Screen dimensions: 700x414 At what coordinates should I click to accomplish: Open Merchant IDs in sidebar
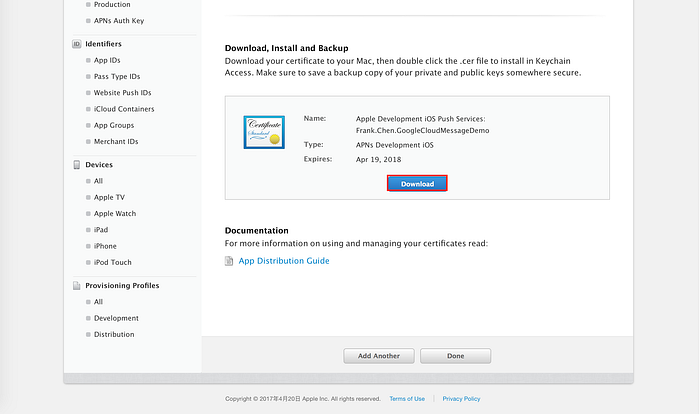point(116,142)
